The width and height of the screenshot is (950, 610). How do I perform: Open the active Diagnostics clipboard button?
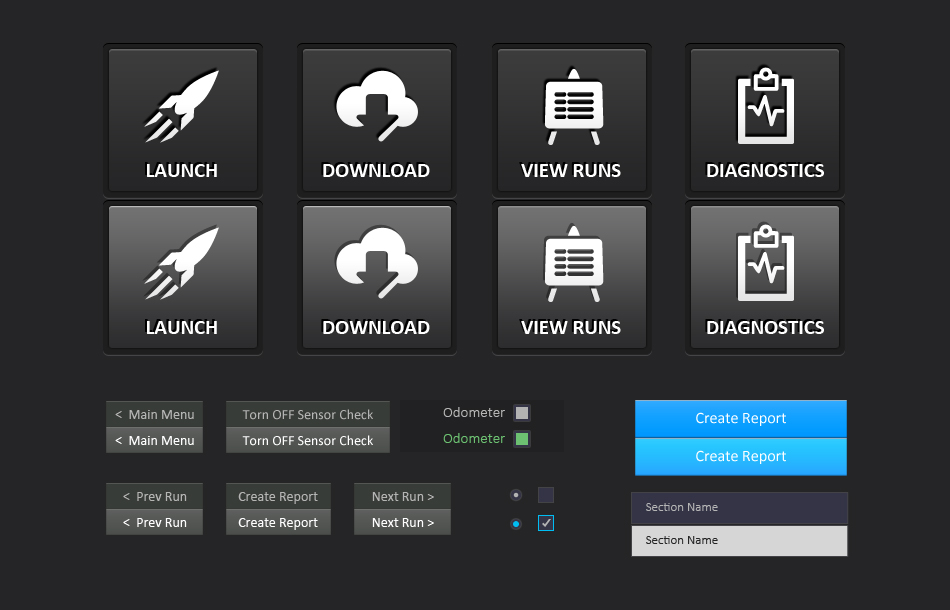click(764, 276)
